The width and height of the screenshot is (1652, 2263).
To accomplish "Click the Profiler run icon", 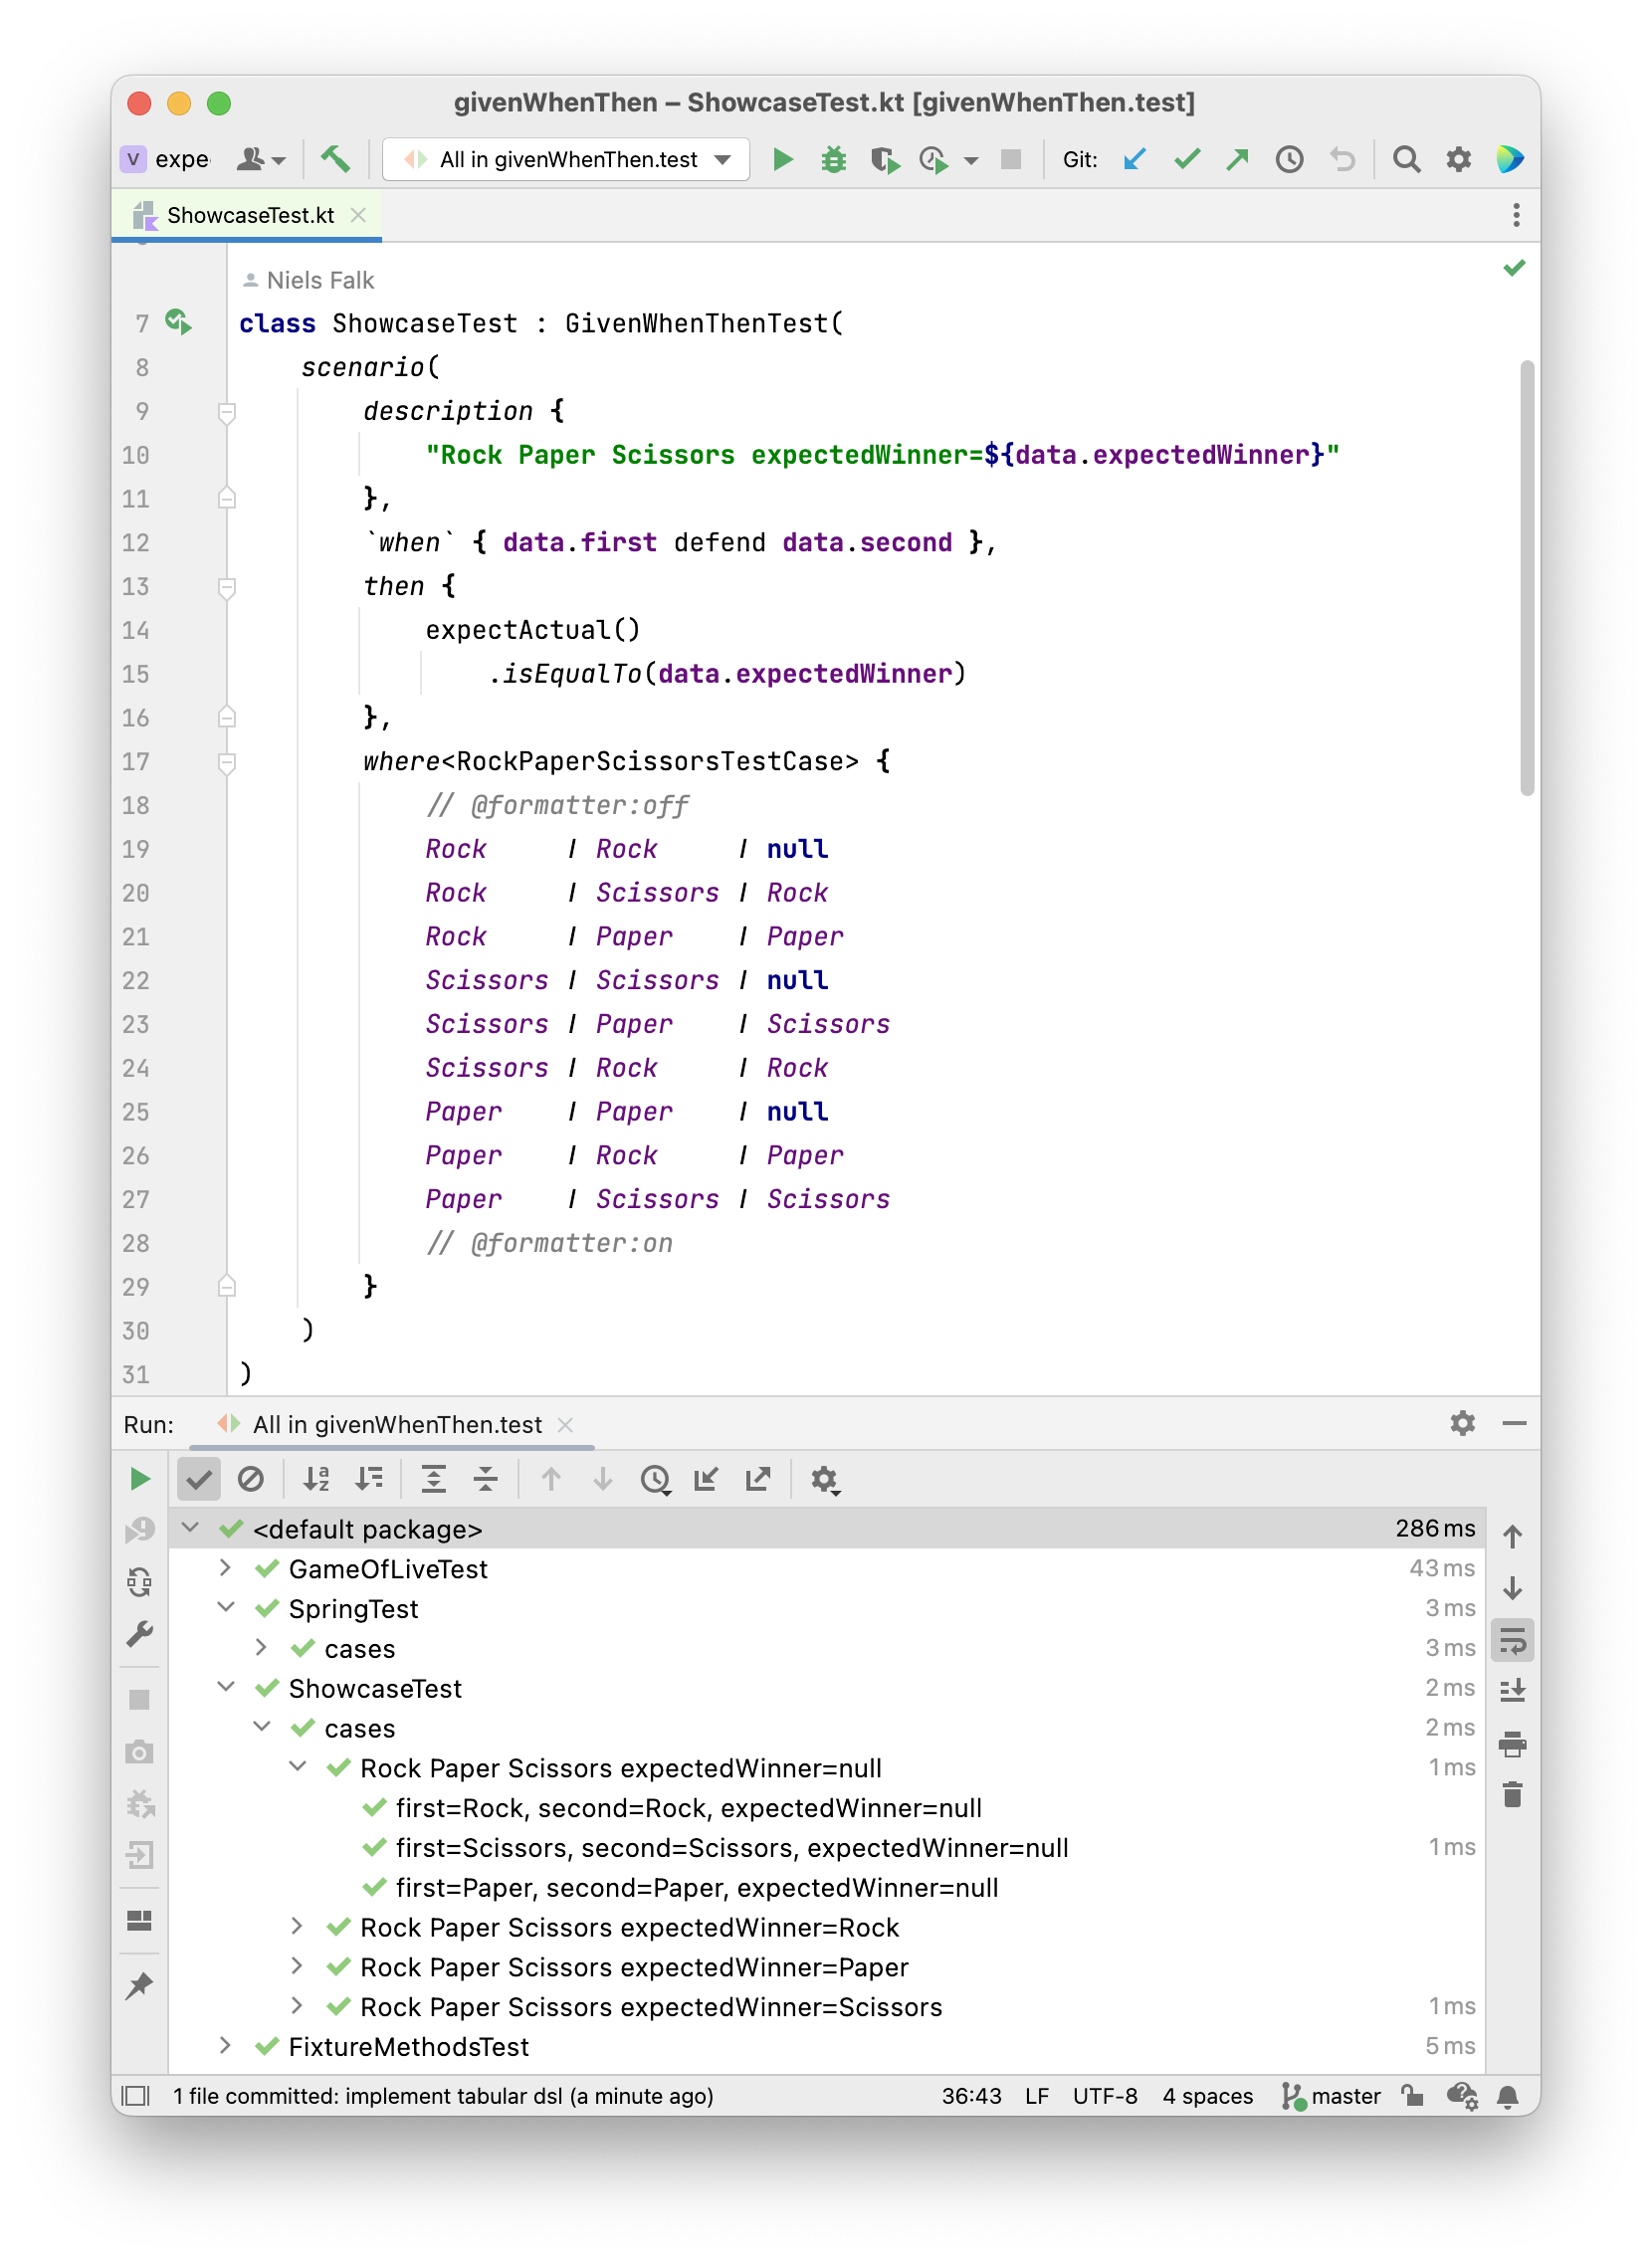I will (934, 159).
